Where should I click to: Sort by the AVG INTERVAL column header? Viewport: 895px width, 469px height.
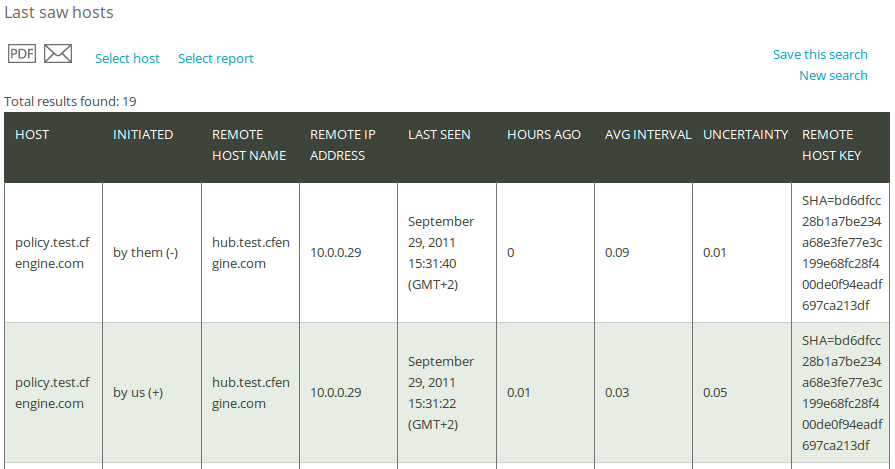pos(648,135)
